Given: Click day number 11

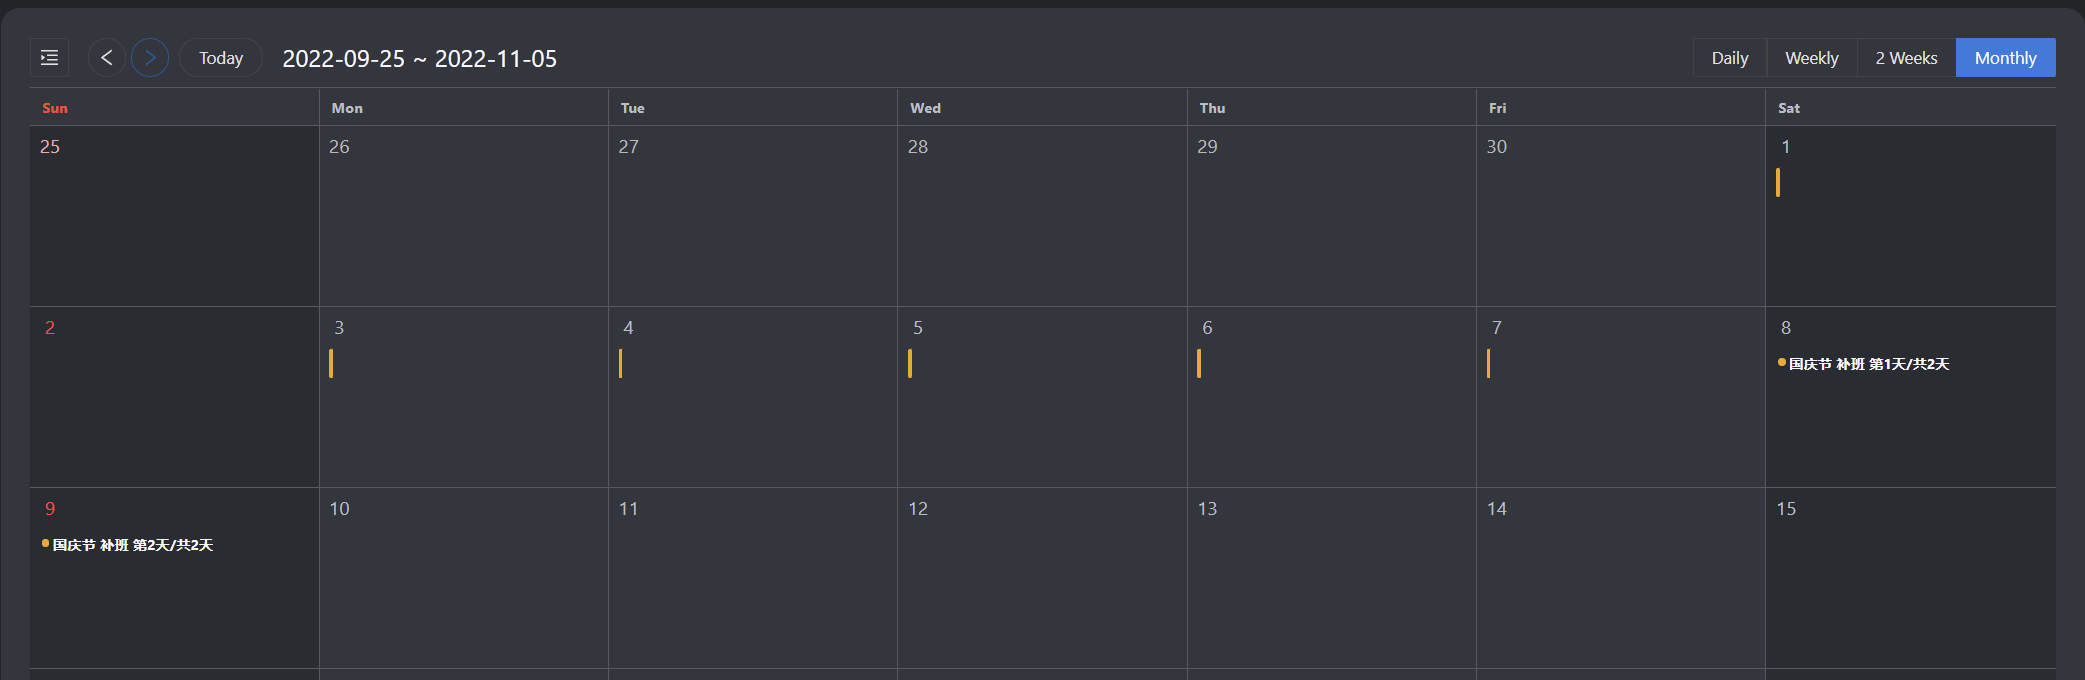Looking at the screenshot, I should pyautogui.click(x=629, y=509).
